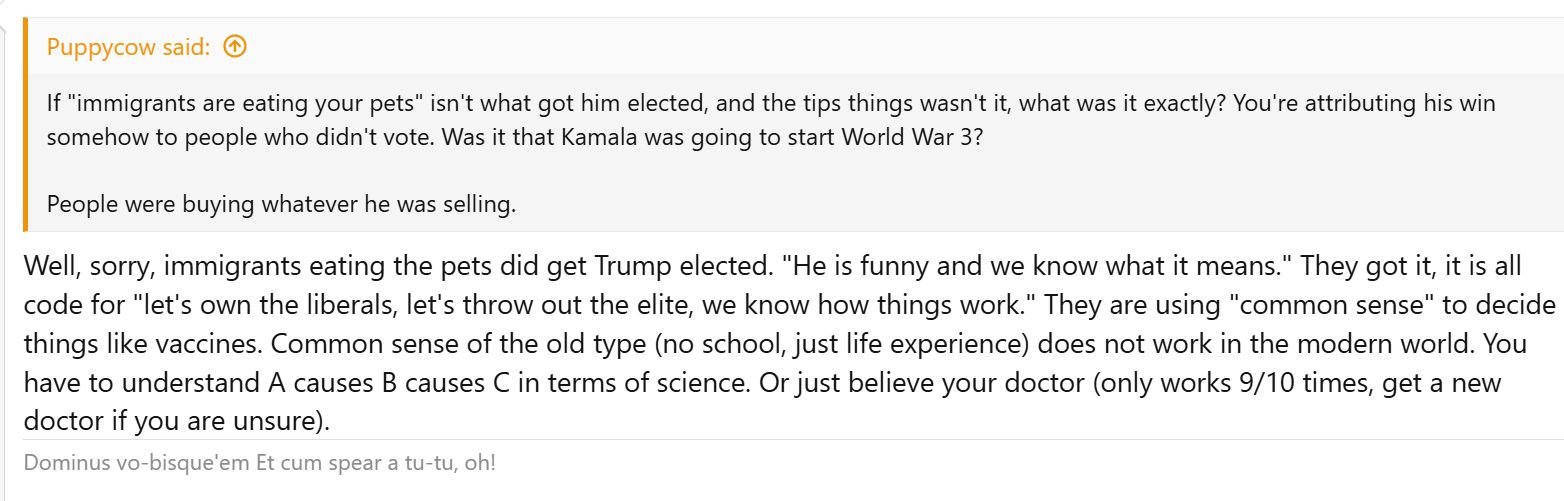
Task: Click the orange left border of the quote block
Action: (x=28, y=130)
